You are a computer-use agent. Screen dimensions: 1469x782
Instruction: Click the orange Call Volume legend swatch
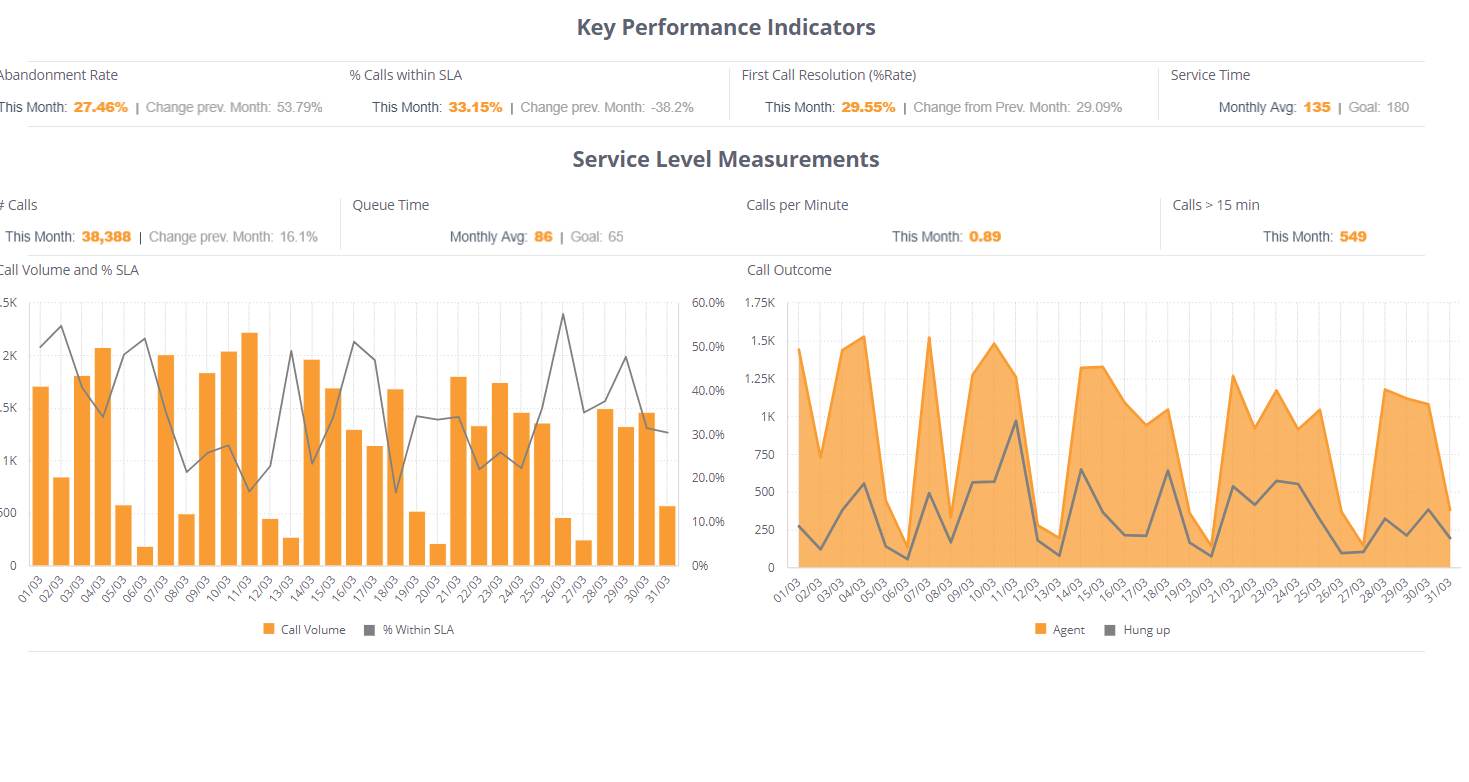click(268, 629)
